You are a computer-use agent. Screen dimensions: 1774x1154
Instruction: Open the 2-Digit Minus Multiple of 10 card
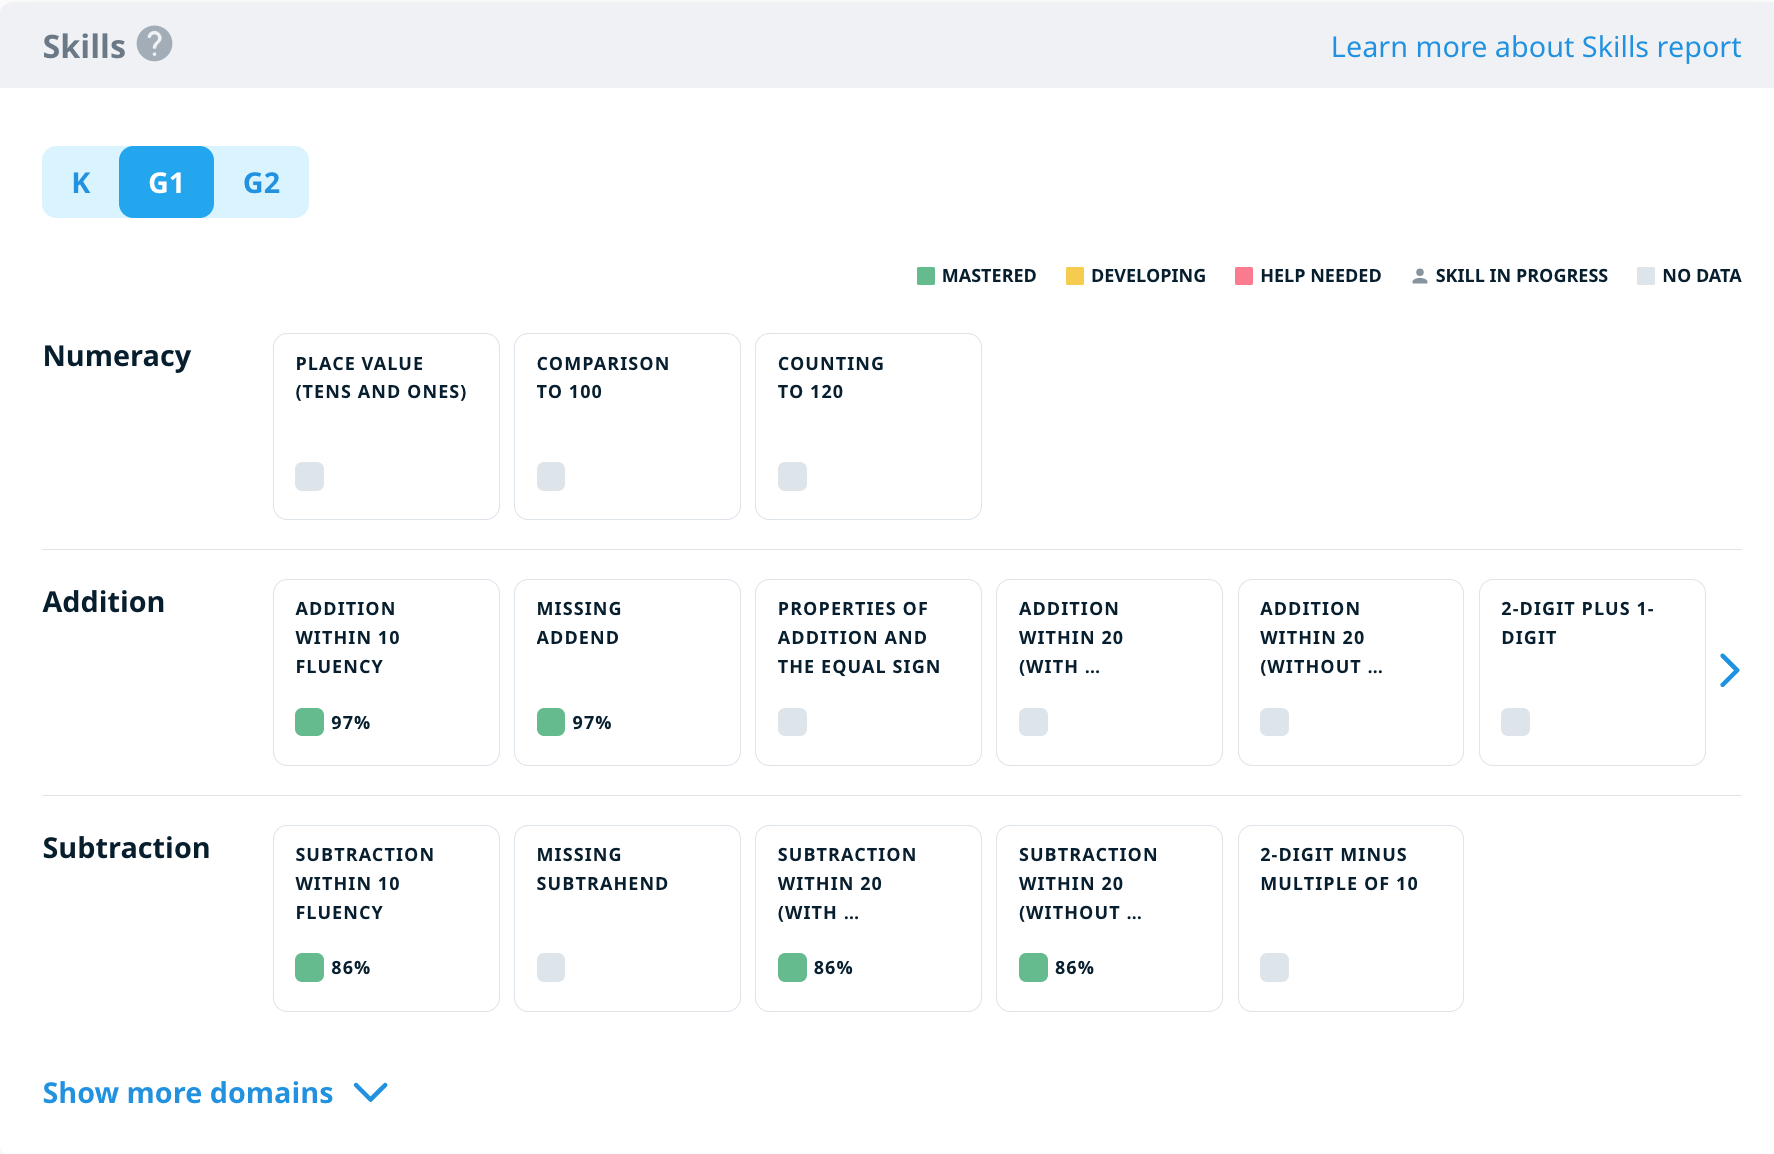1350,918
